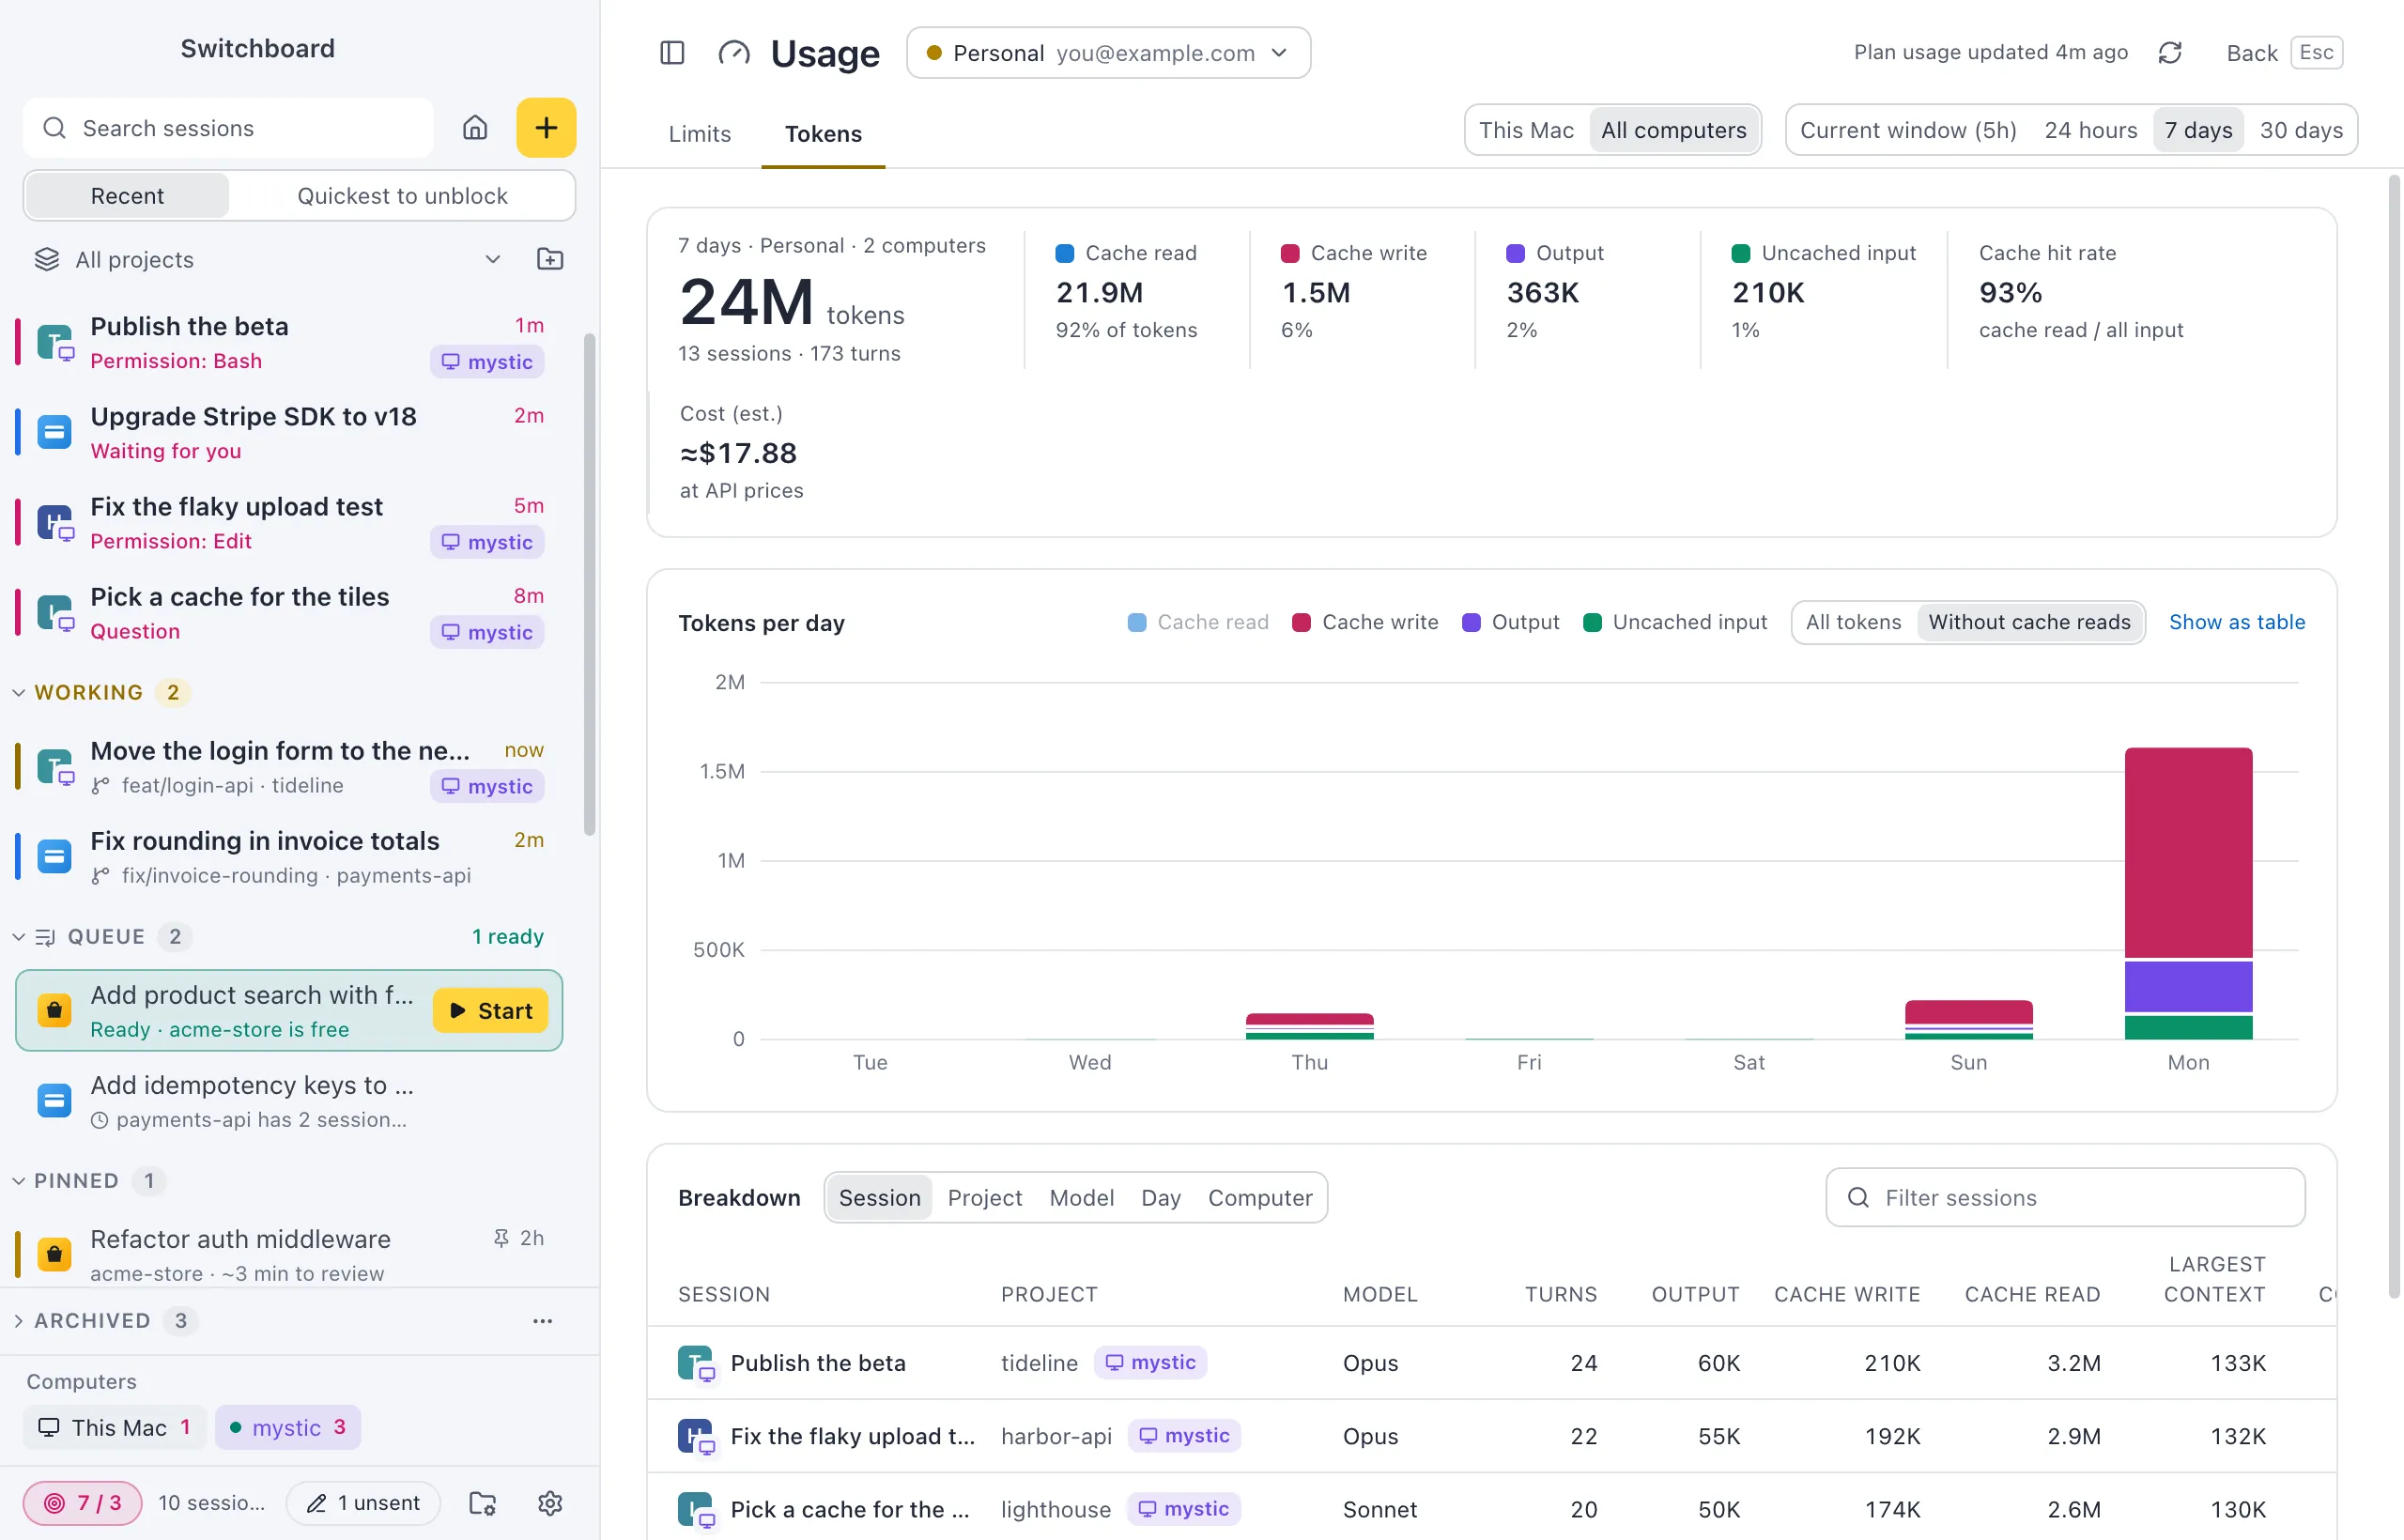Click the home icon beside search
This screenshot has width=2404, height=1540.
[x=475, y=127]
